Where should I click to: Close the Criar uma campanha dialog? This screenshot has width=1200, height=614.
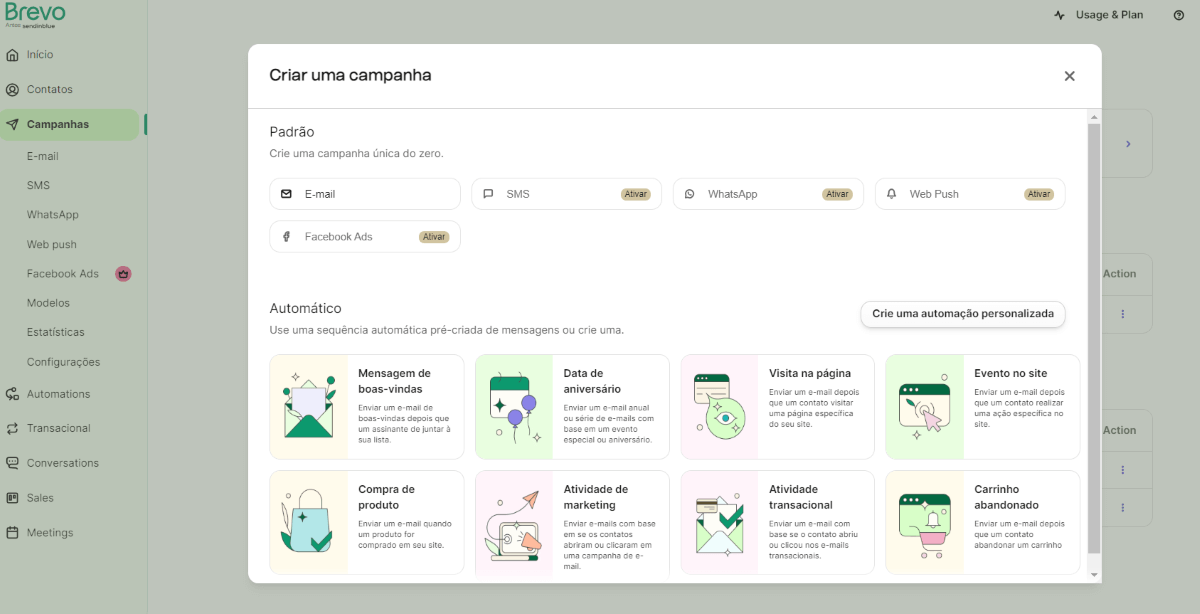tap(1069, 76)
